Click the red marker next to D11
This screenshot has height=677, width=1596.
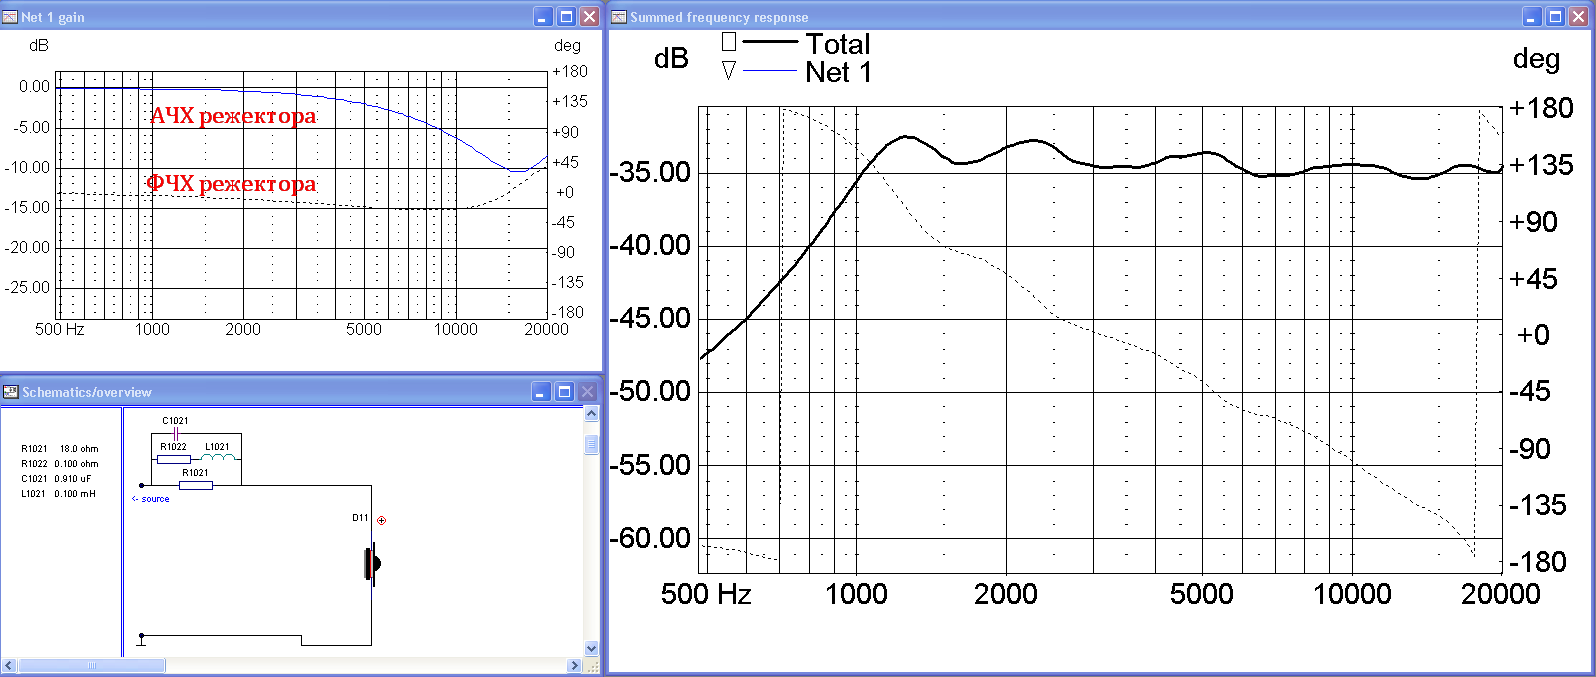pos(381,520)
